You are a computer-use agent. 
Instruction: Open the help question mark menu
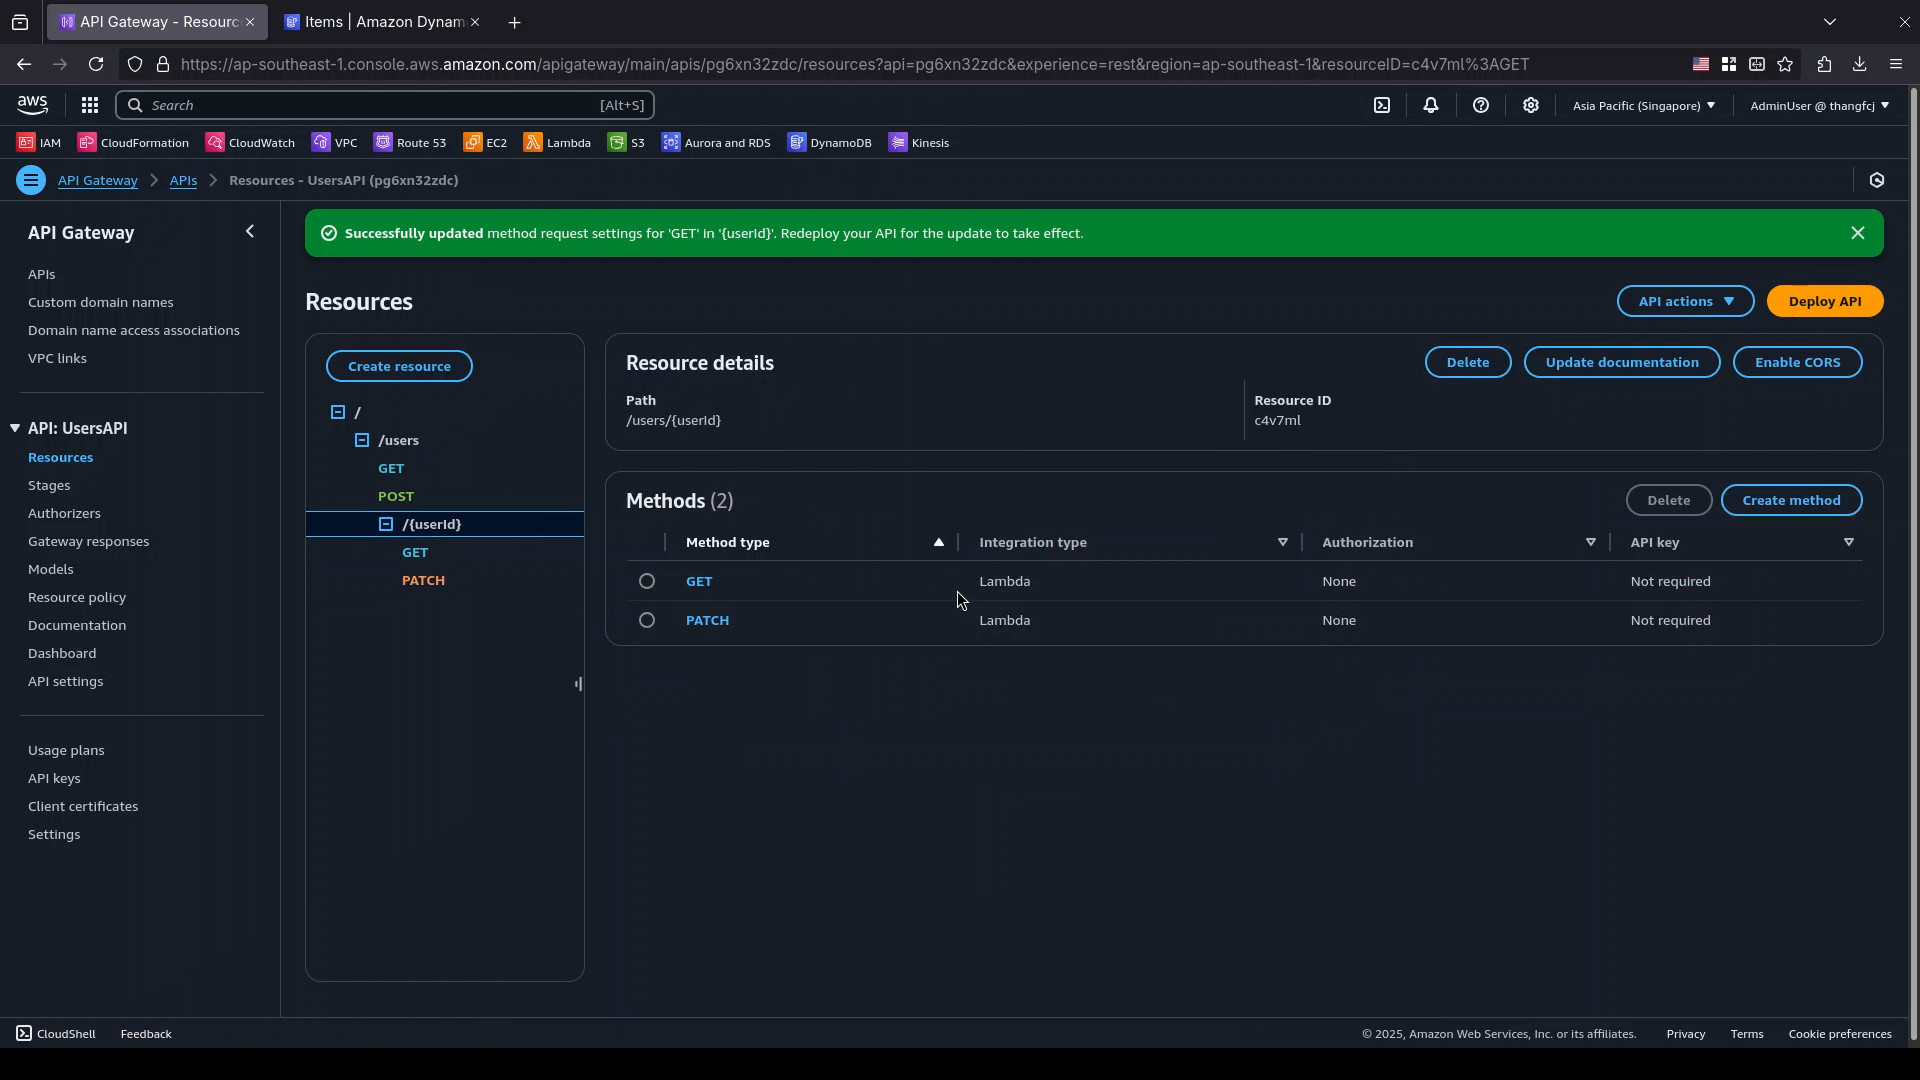coord(1481,105)
